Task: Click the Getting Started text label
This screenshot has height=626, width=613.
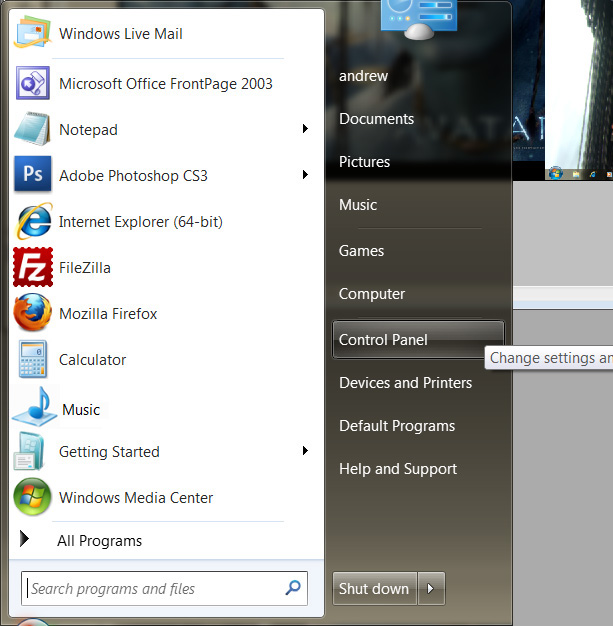Action: [x=109, y=452]
